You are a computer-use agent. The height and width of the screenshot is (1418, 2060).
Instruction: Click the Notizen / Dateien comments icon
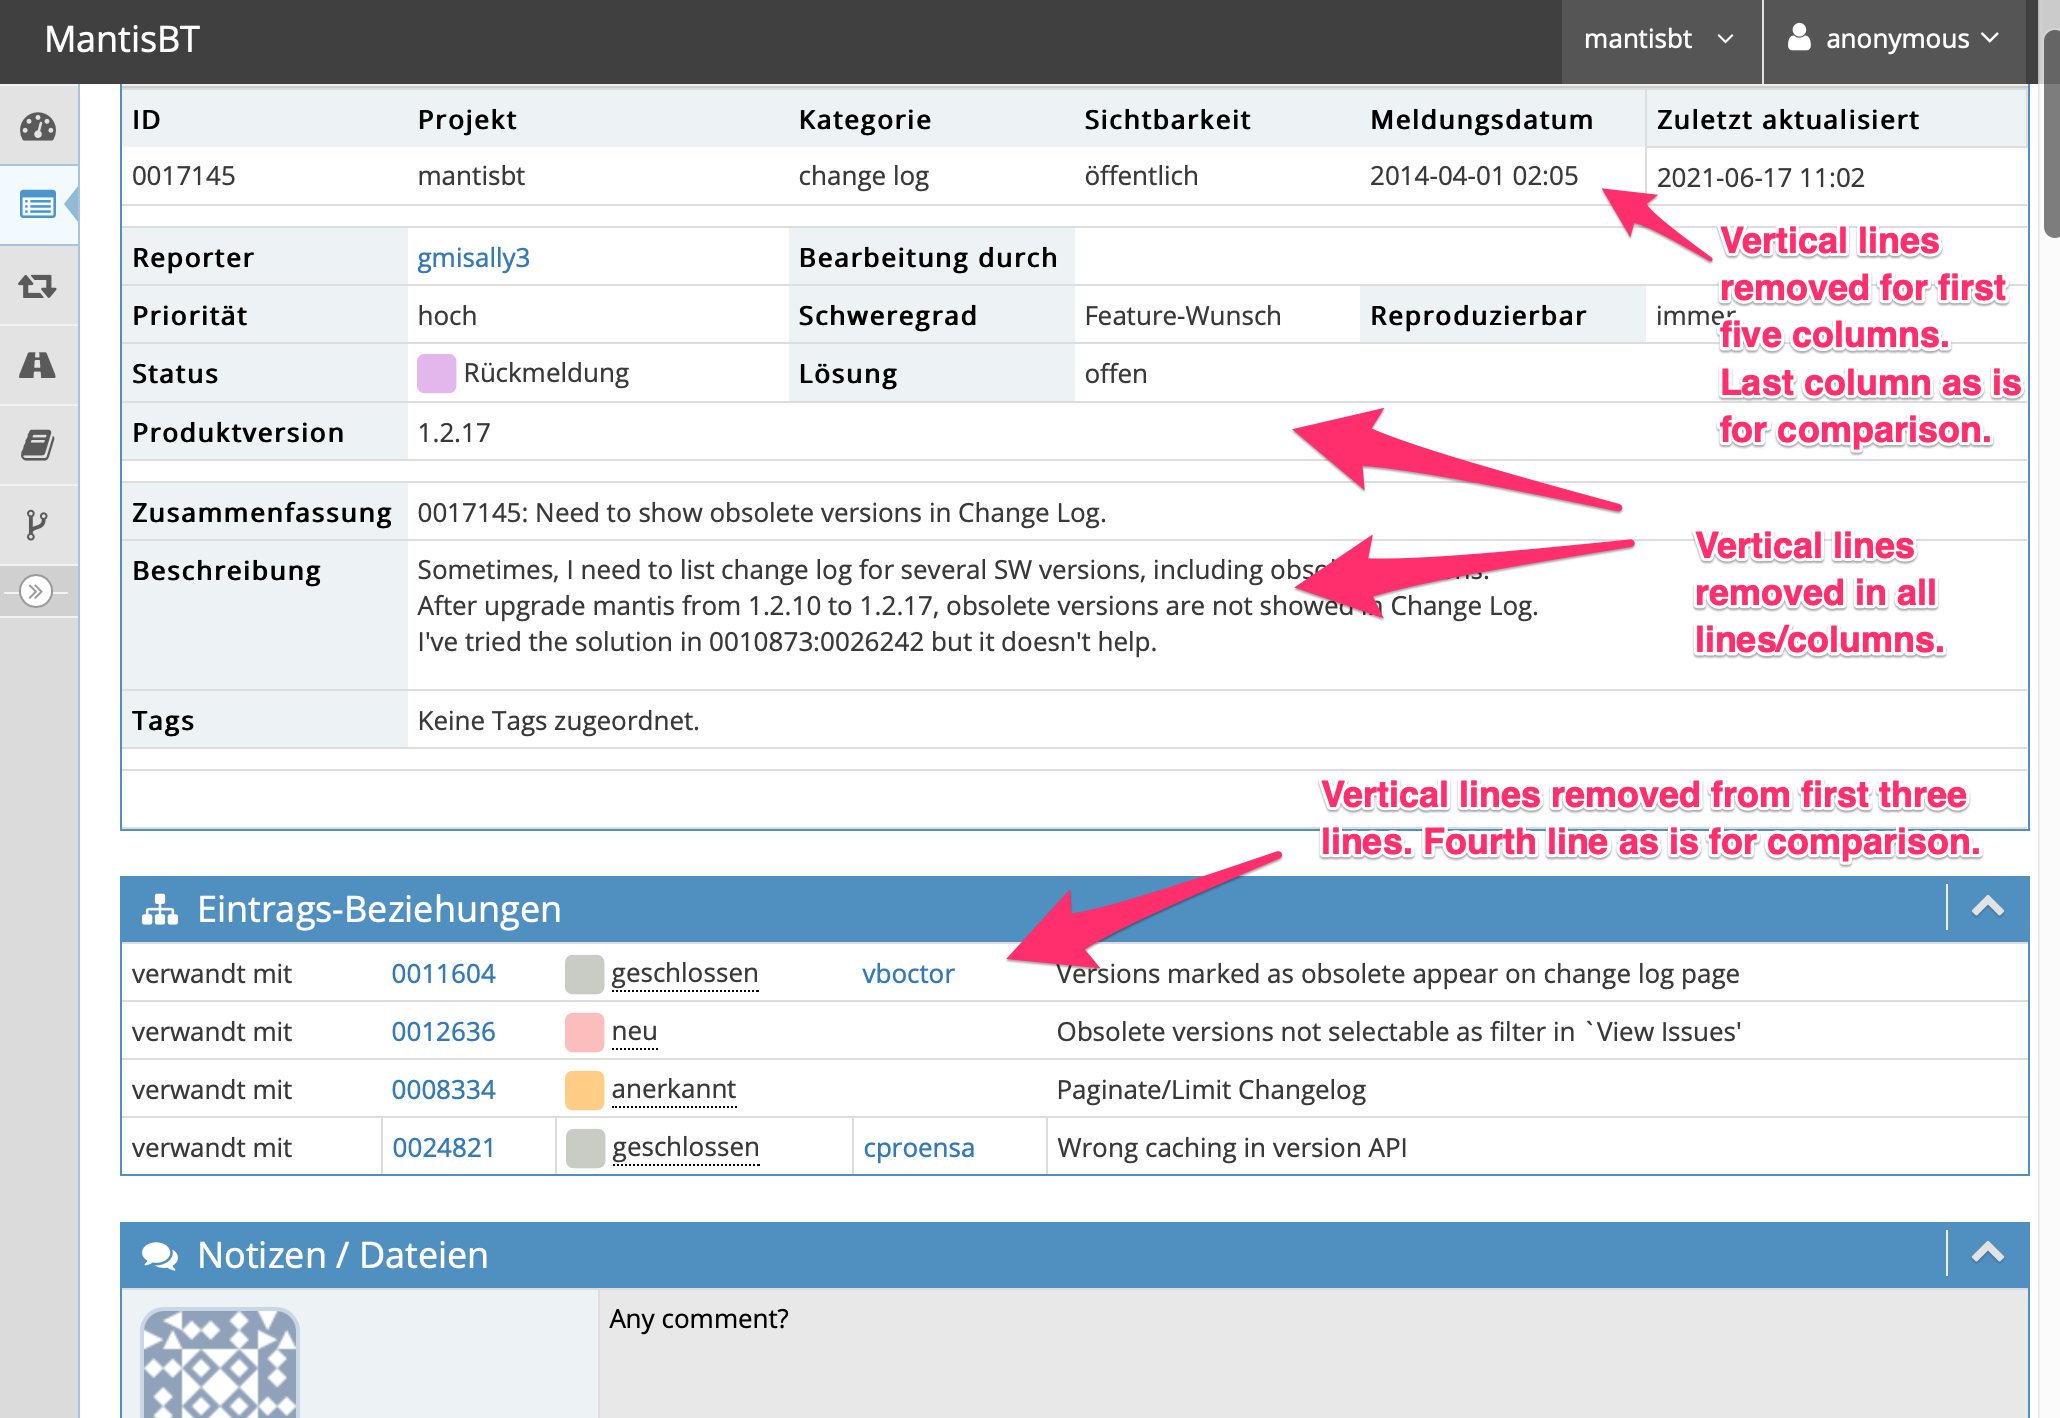coord(160,1255)
